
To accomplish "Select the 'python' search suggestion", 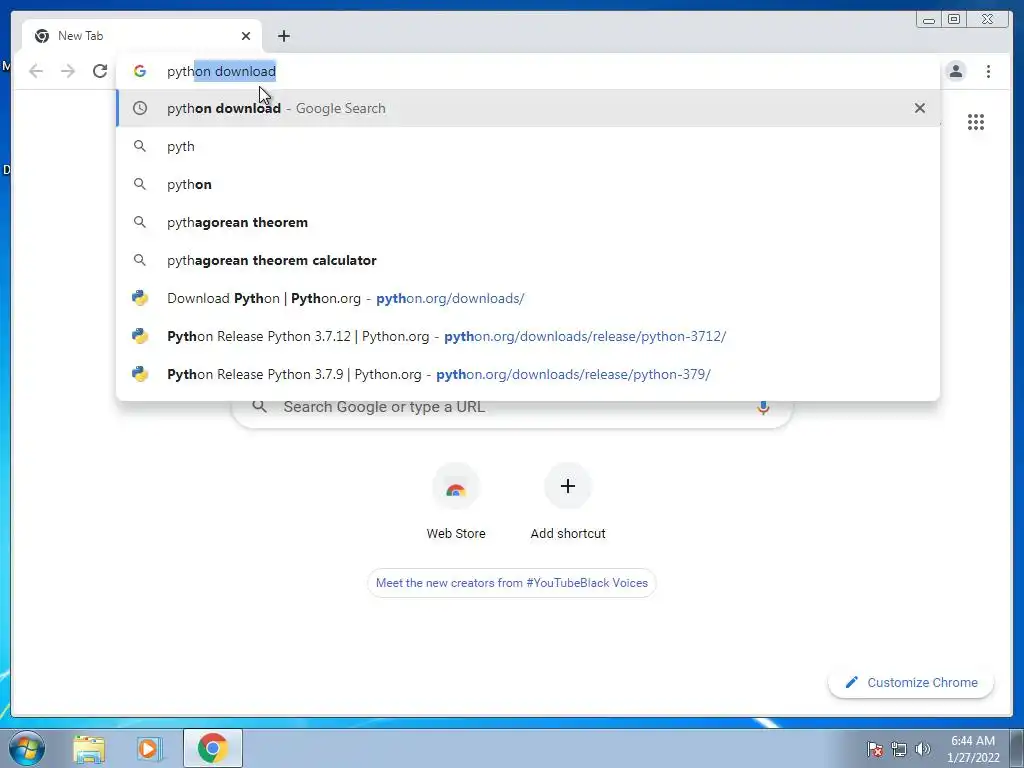I will click(528, 184).
